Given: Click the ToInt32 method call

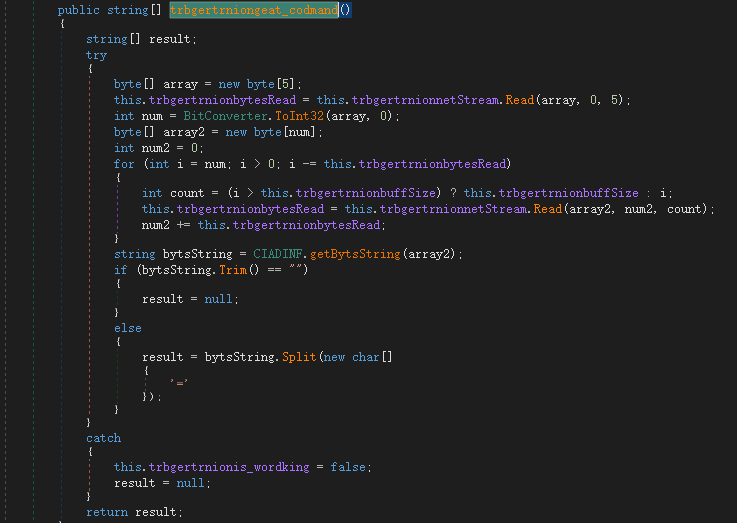Looking at the screenshot, I should (x=299, y=116).
